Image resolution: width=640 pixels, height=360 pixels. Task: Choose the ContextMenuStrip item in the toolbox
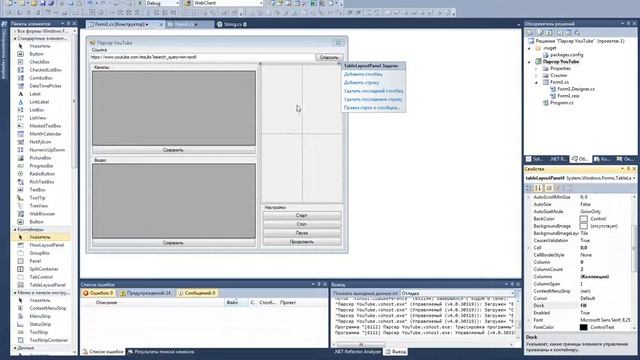(48, 308)
